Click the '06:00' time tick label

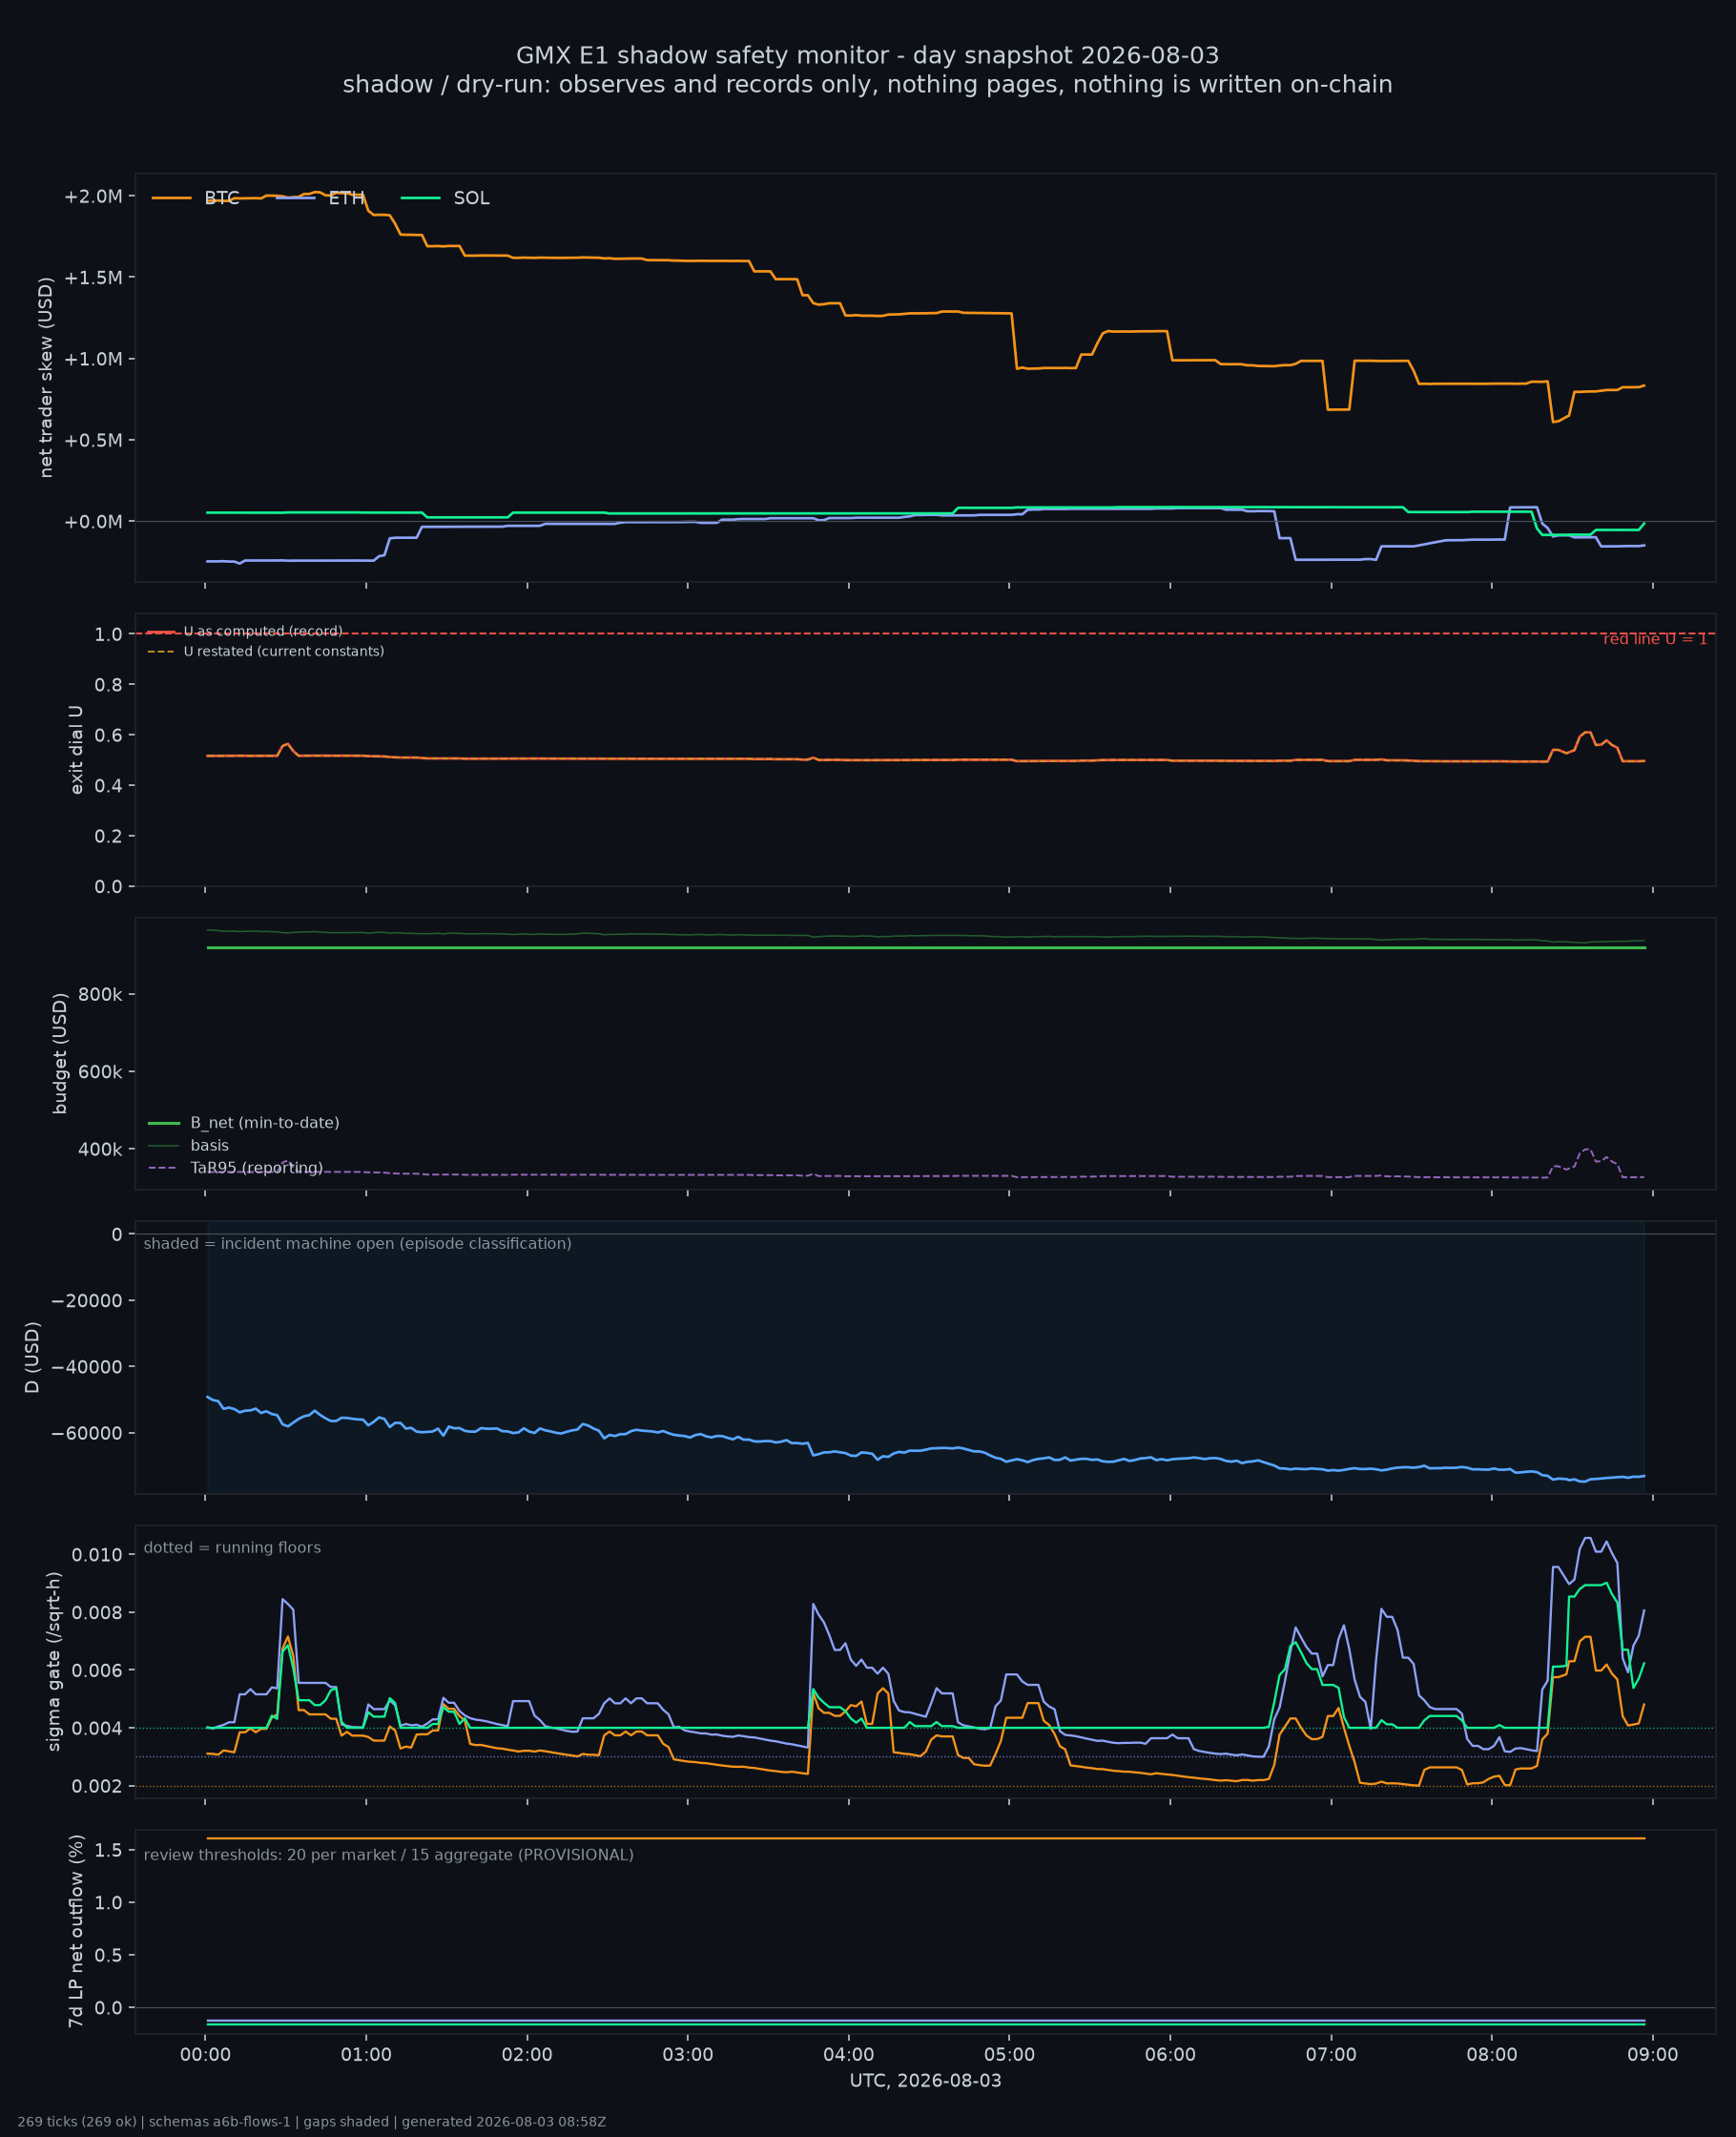click(x=1170, y=2055)
